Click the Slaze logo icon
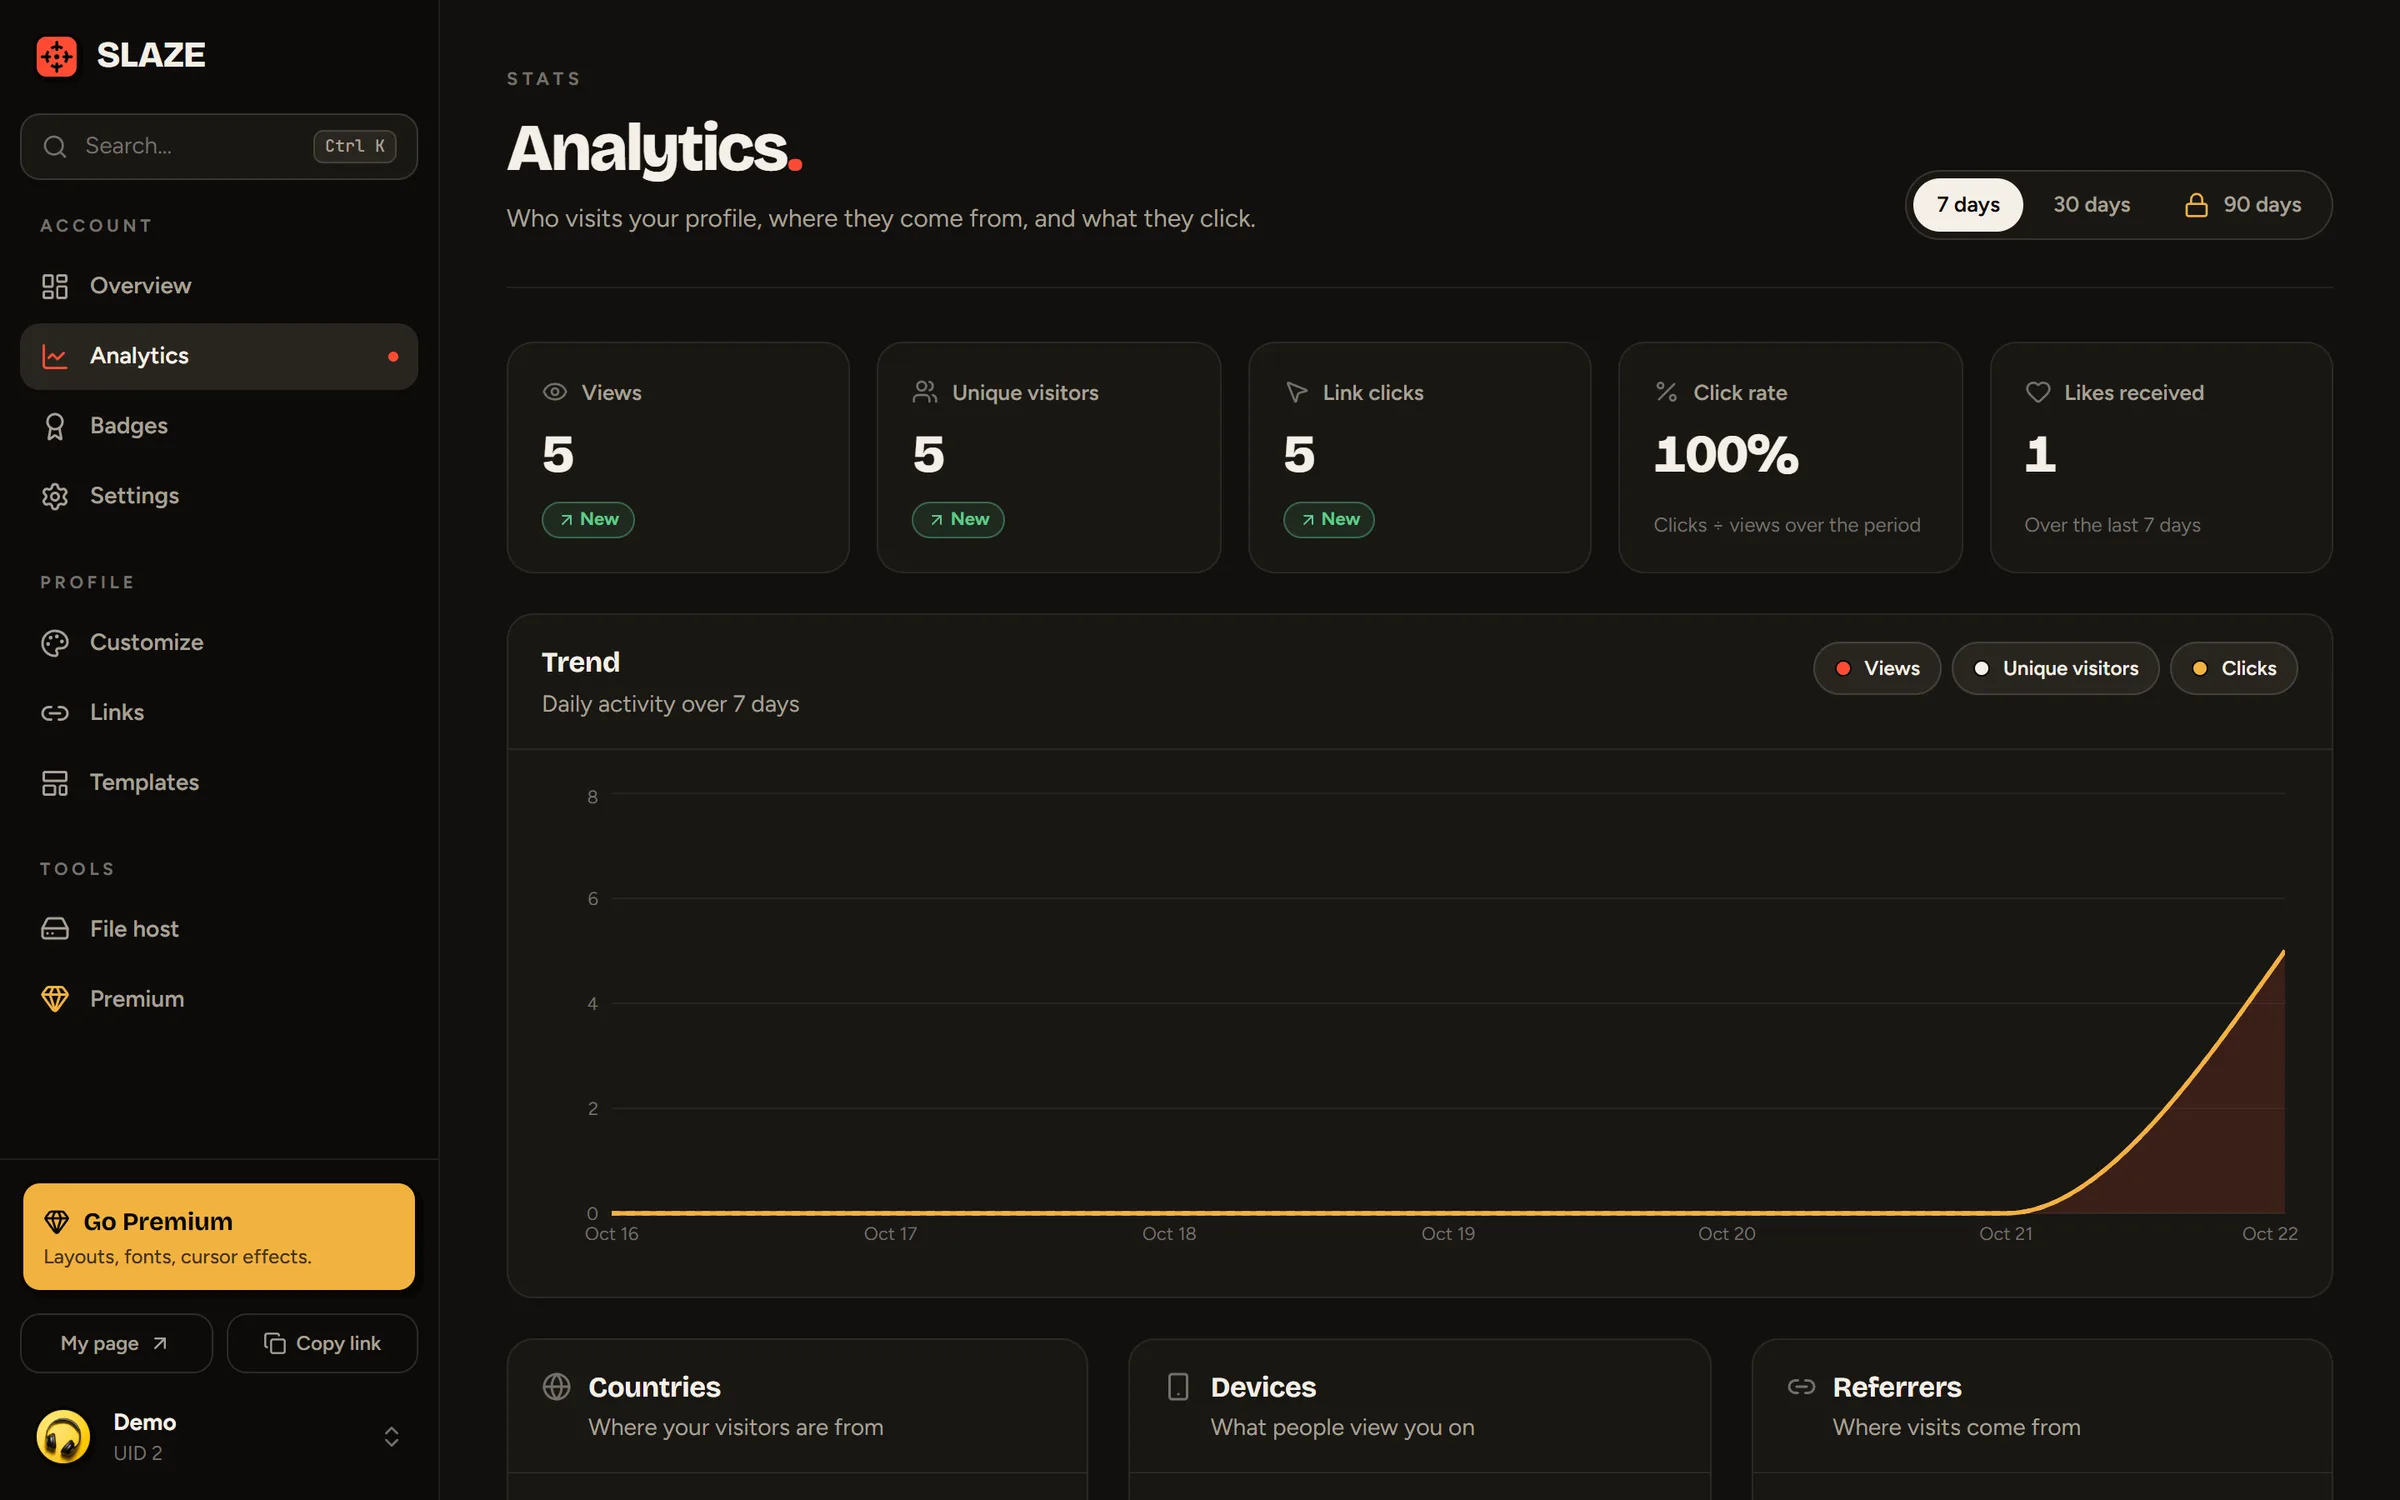This screenshot has height=1500, width=2400. point(57,56)
